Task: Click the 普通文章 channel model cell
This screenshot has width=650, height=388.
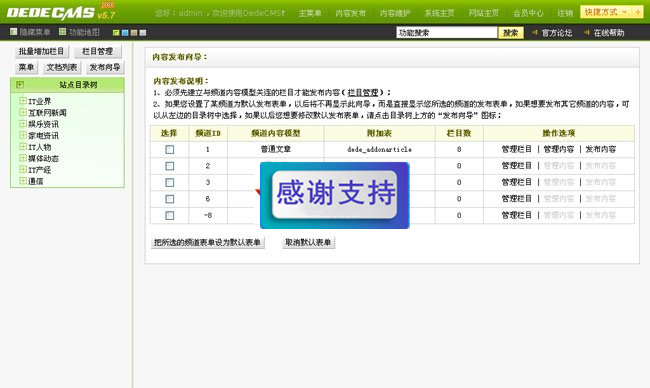Action: click(x=276, y=149)
